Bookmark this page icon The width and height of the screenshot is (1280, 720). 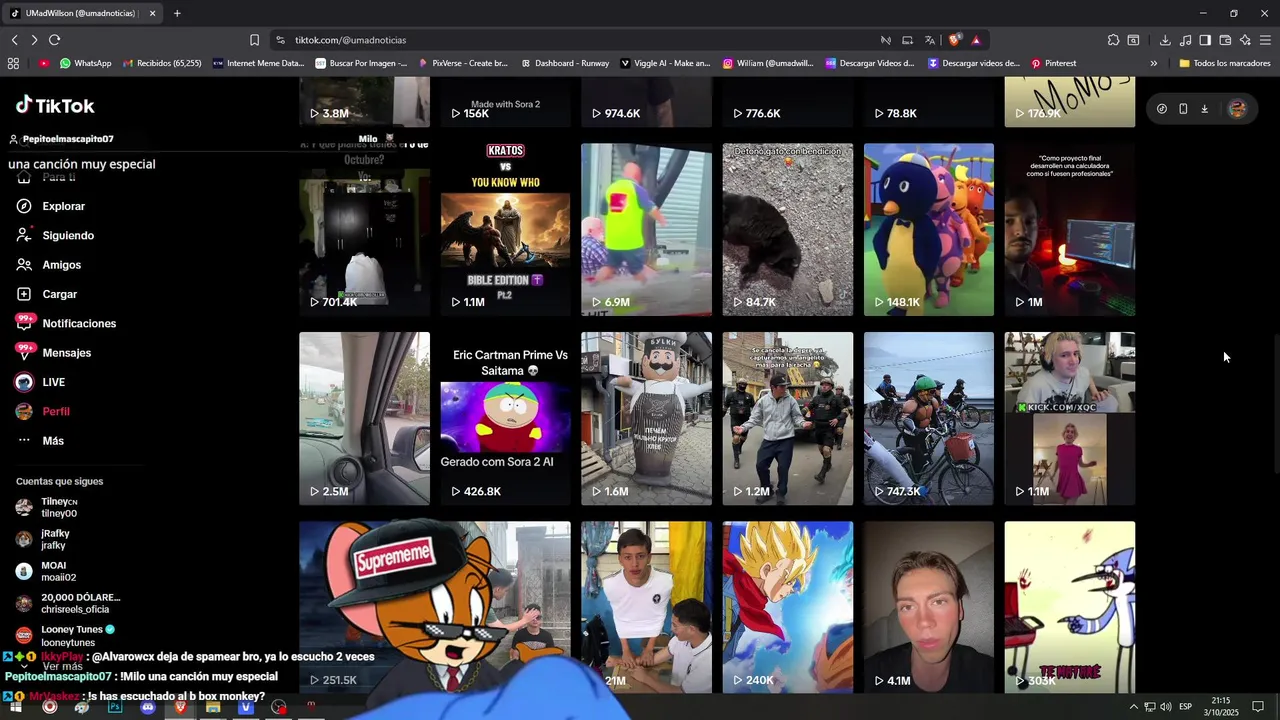pyautogui.click(x=254, y=40)
